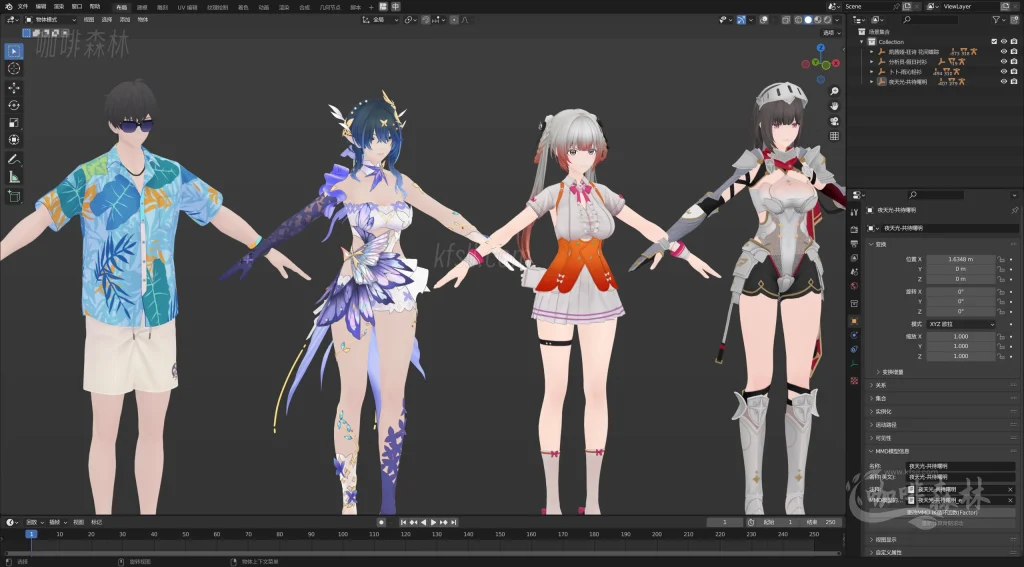Hide the first armature via eye icon
Screen dimensions: 1024x567
click(x=1004, y=52)
